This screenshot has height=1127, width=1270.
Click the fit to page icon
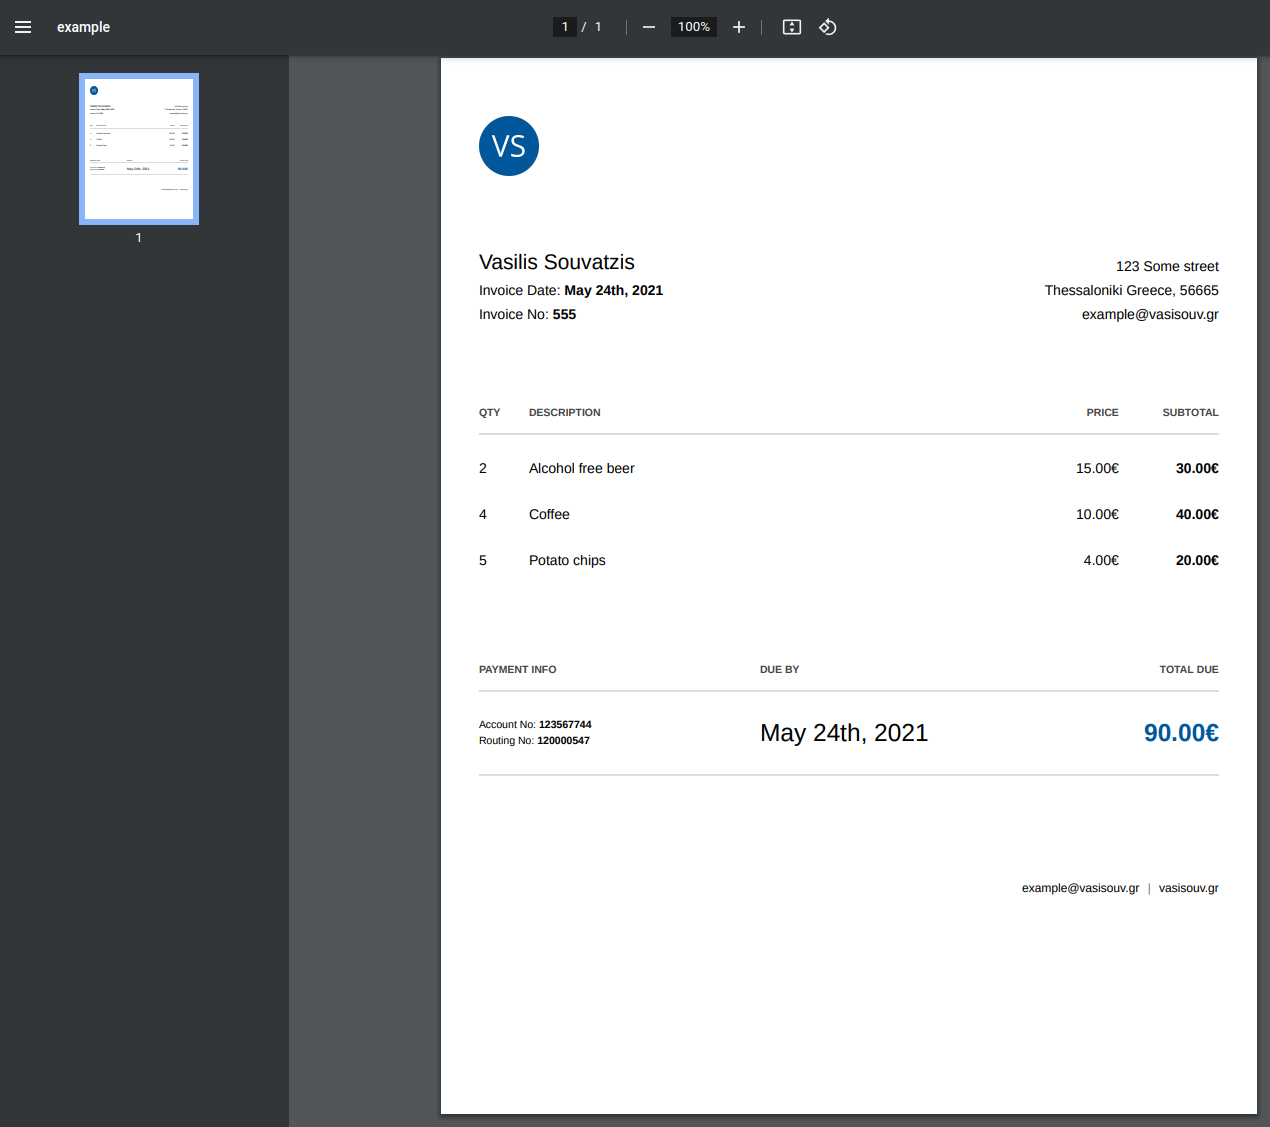(x=792, y=27)
